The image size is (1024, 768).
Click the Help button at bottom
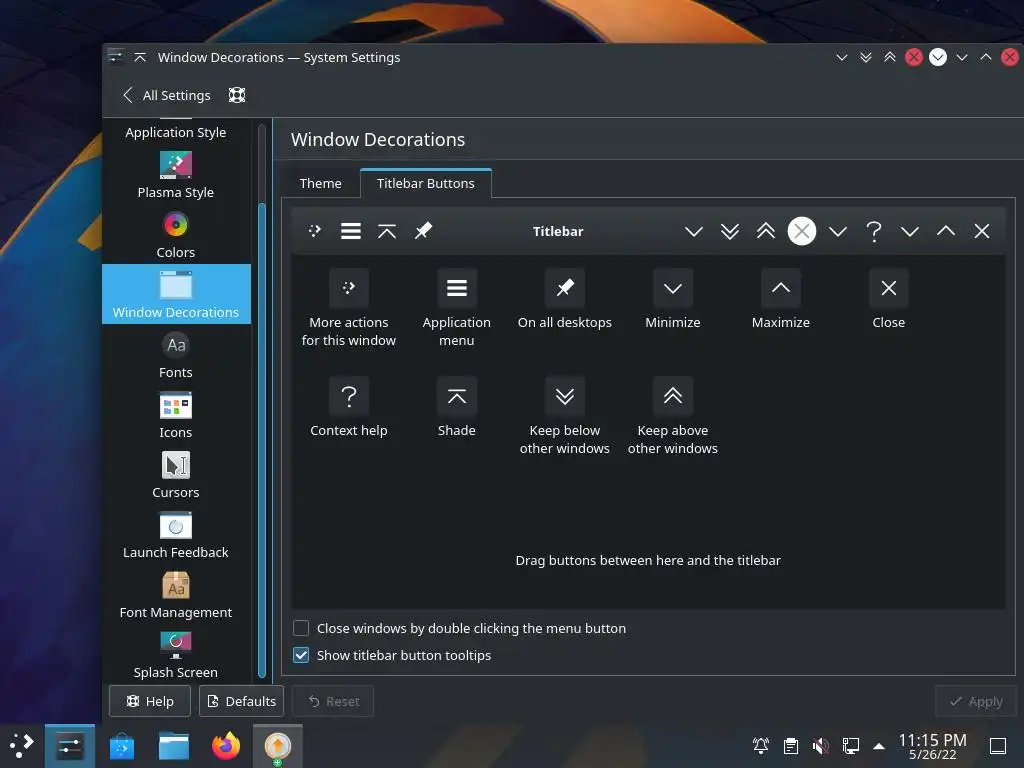click(x=150, y=701)
